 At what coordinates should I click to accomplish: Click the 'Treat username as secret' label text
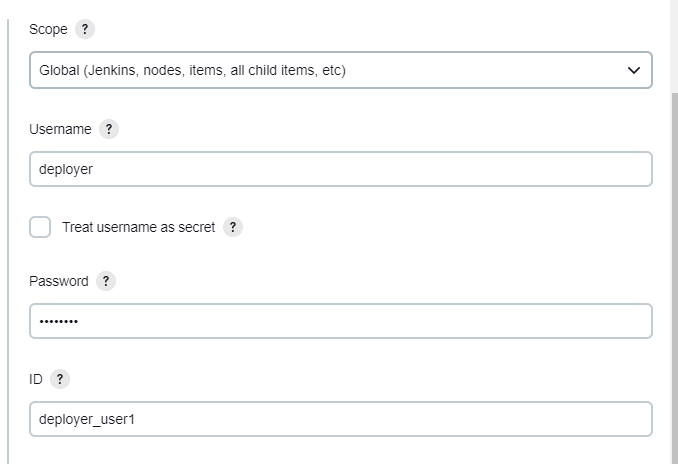(138, 227)
